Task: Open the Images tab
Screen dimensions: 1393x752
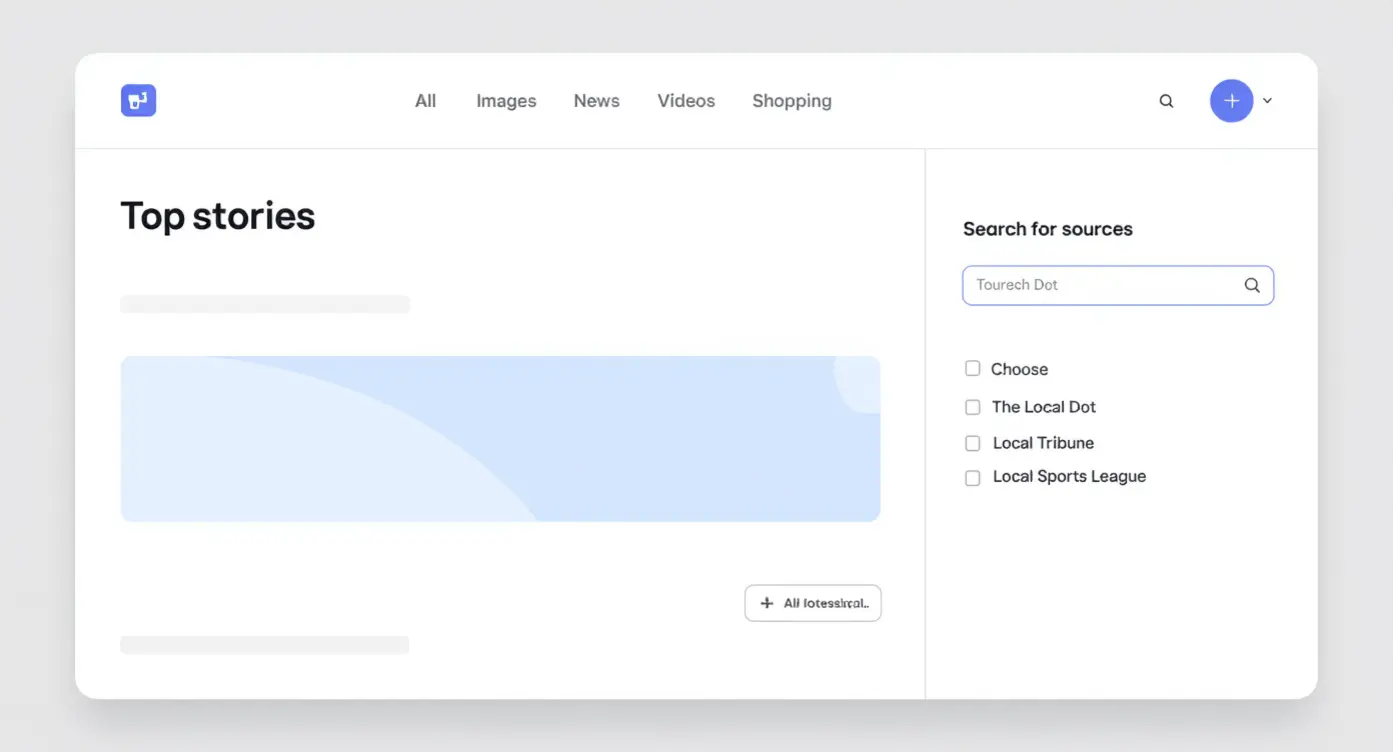Action: pyautogui.click(x=506, y=101)
